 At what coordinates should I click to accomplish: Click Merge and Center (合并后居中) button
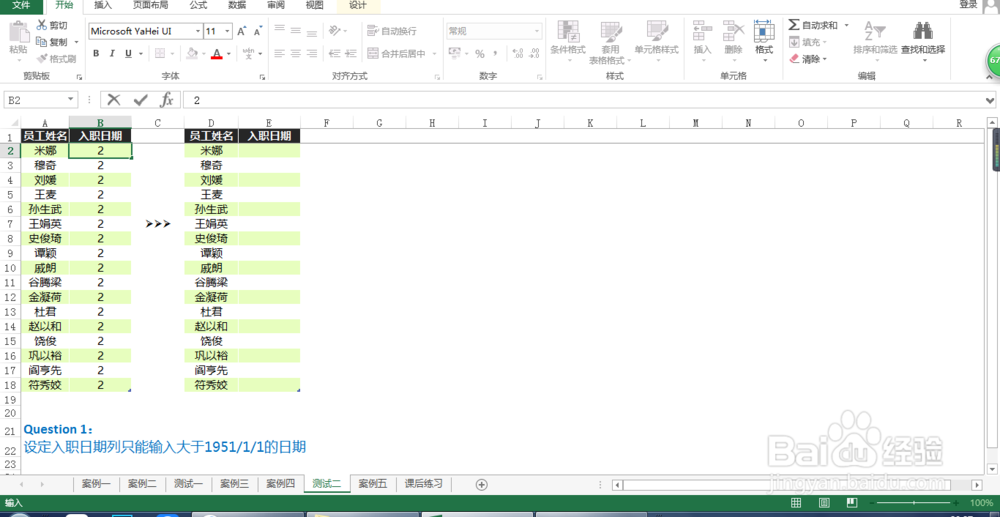[398, 54]
